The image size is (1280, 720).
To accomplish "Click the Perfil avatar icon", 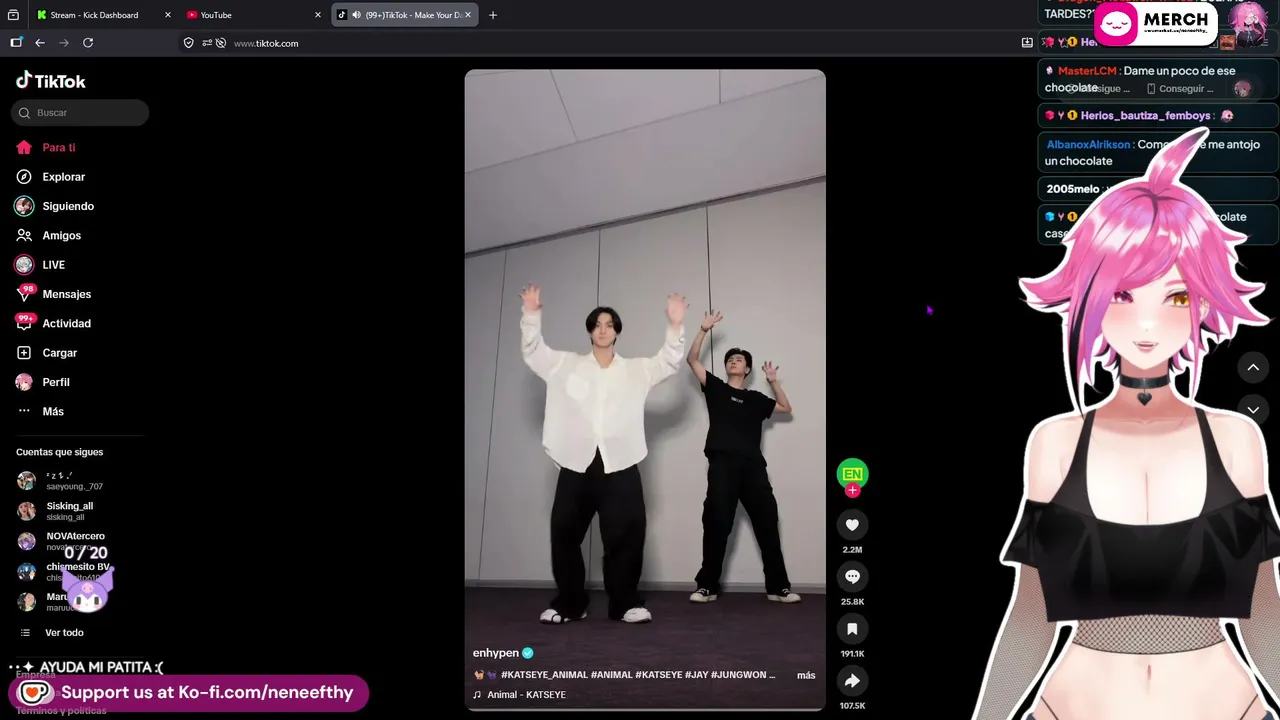I will pyautogui.click(x=24, y=382).
